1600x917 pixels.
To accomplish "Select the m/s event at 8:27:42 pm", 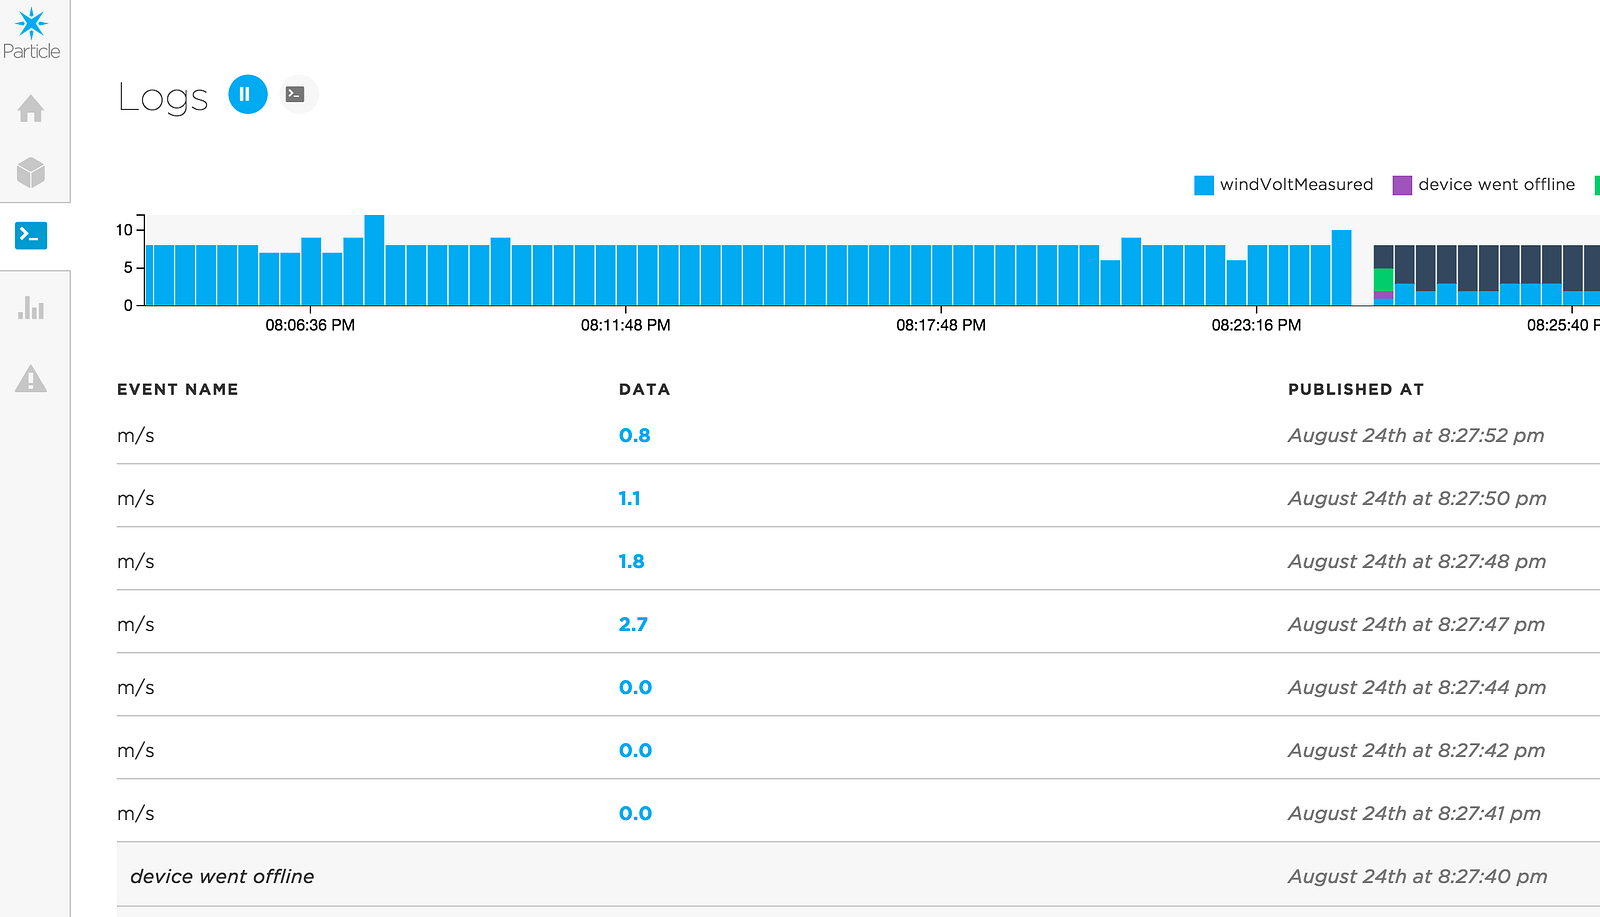I will [858, 750].
